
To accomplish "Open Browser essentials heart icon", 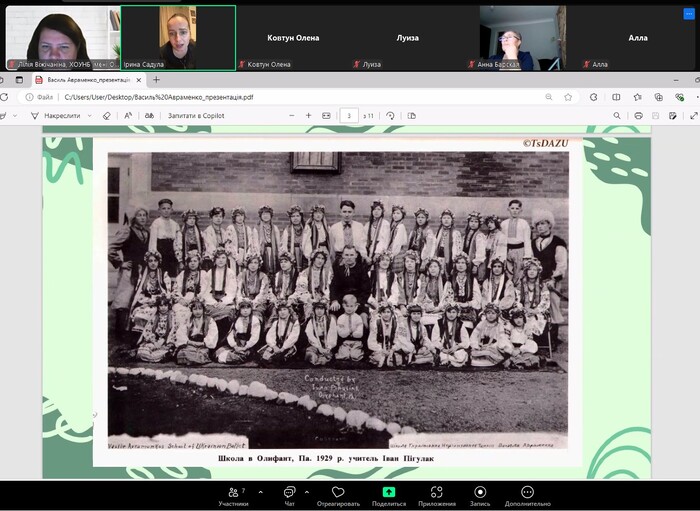I will pyautogui.click(x=679, y=97).
